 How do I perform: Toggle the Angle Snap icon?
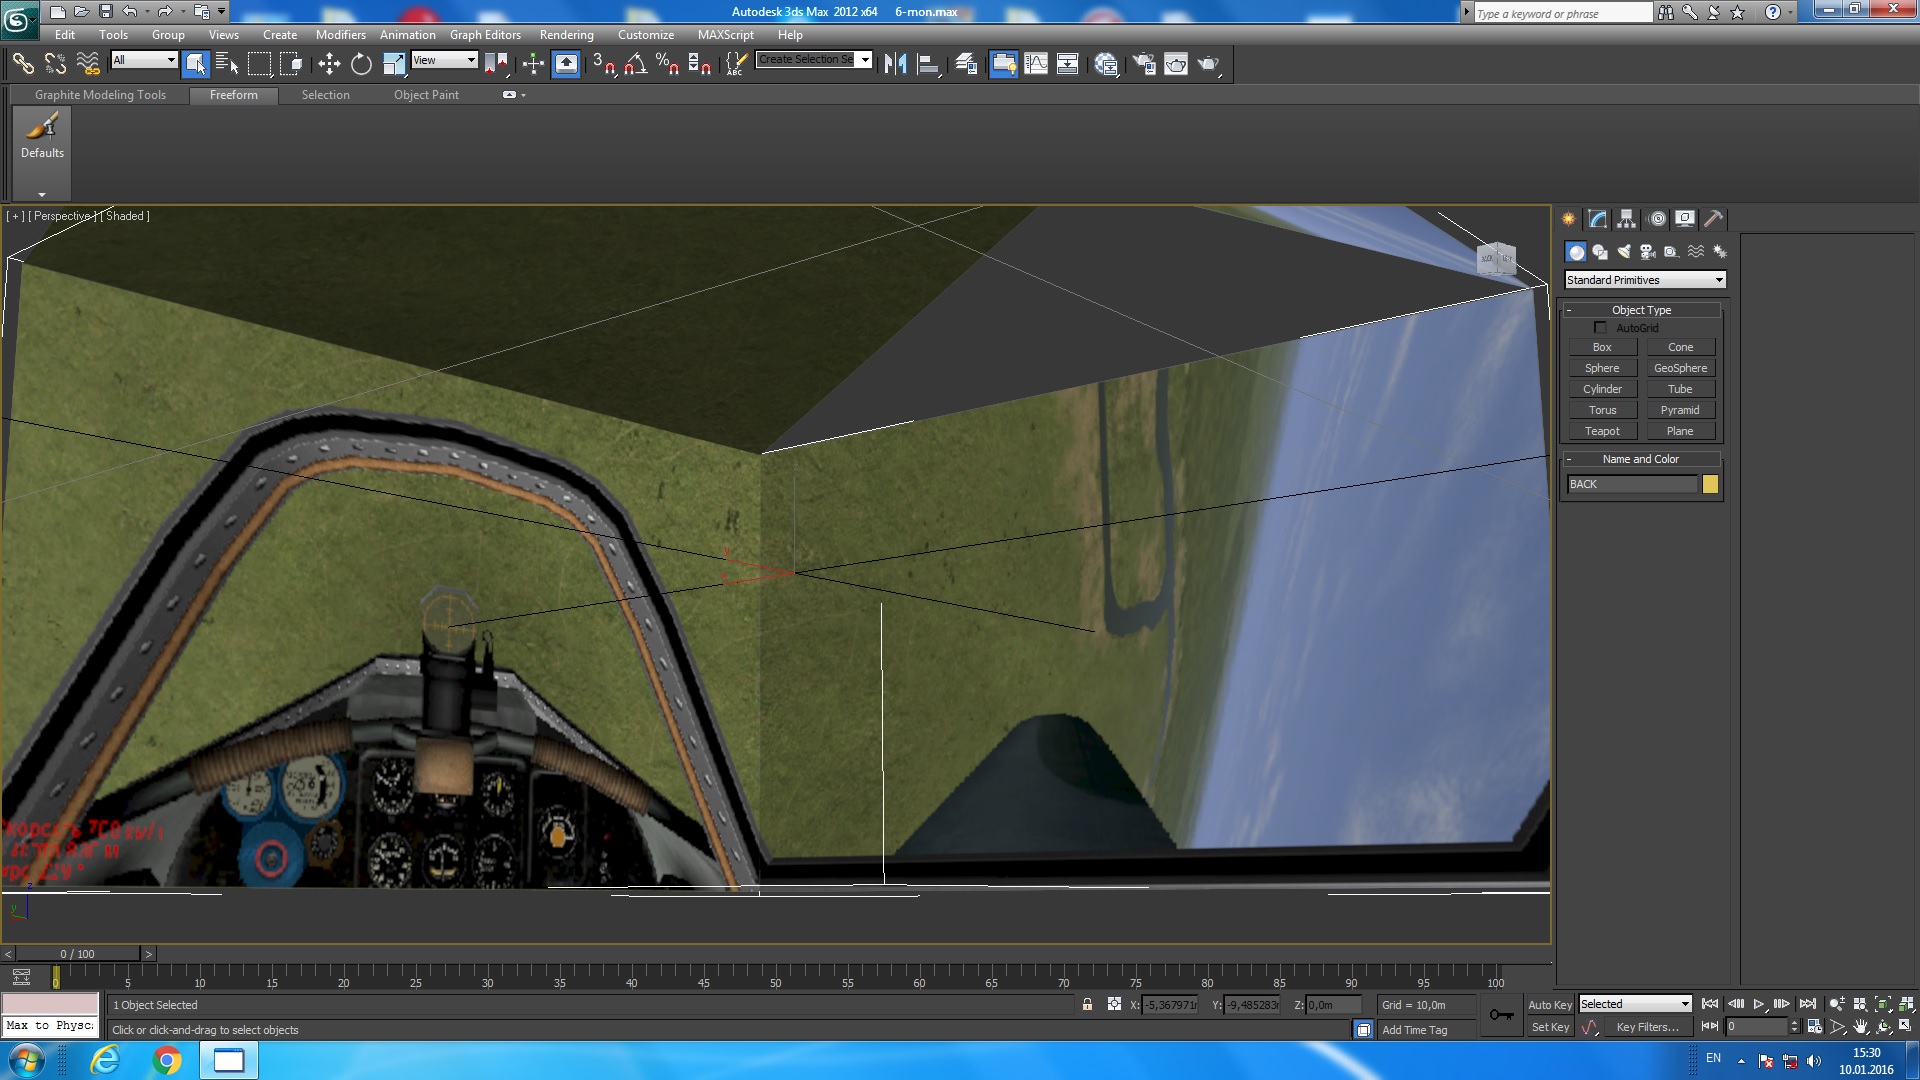(x=635, y=64)
